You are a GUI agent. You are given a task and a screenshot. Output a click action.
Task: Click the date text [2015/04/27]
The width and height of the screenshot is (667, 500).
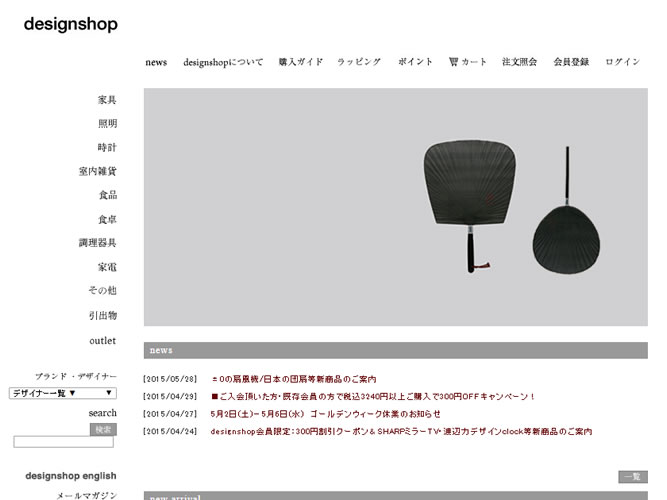coord(170,414)
